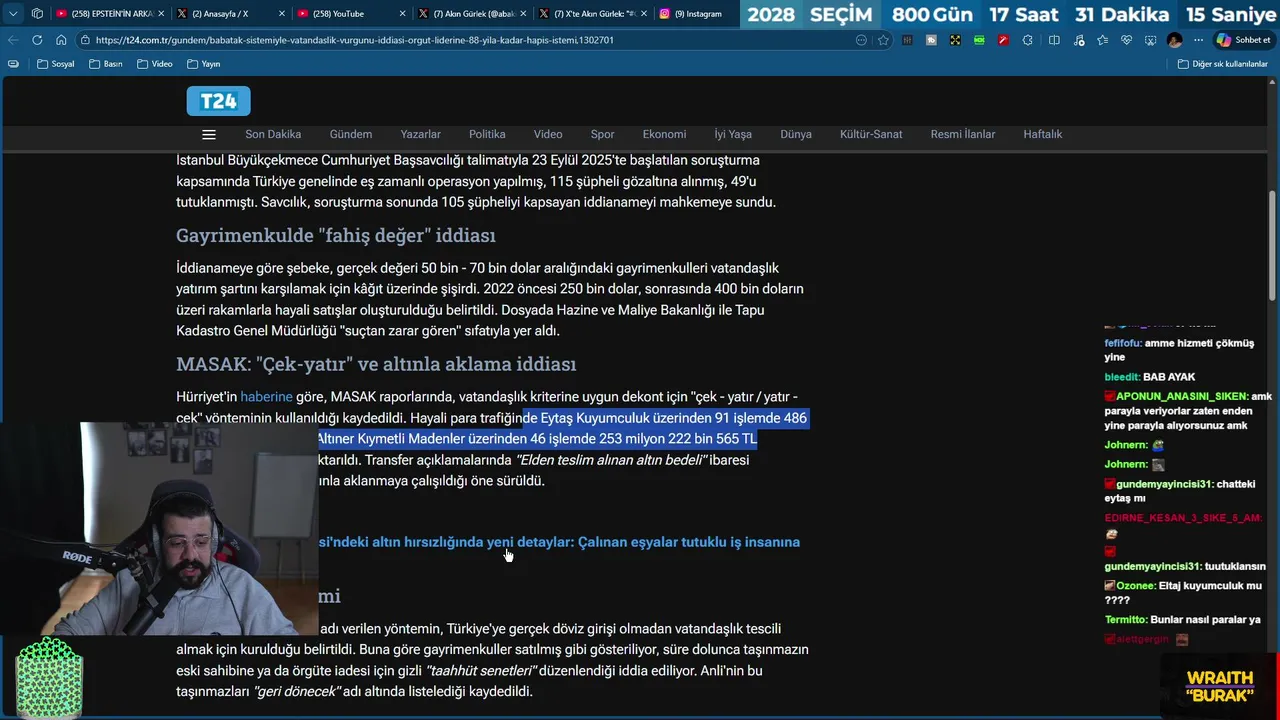Open the yellow-arrows extension icon

[x=955, y=40]
